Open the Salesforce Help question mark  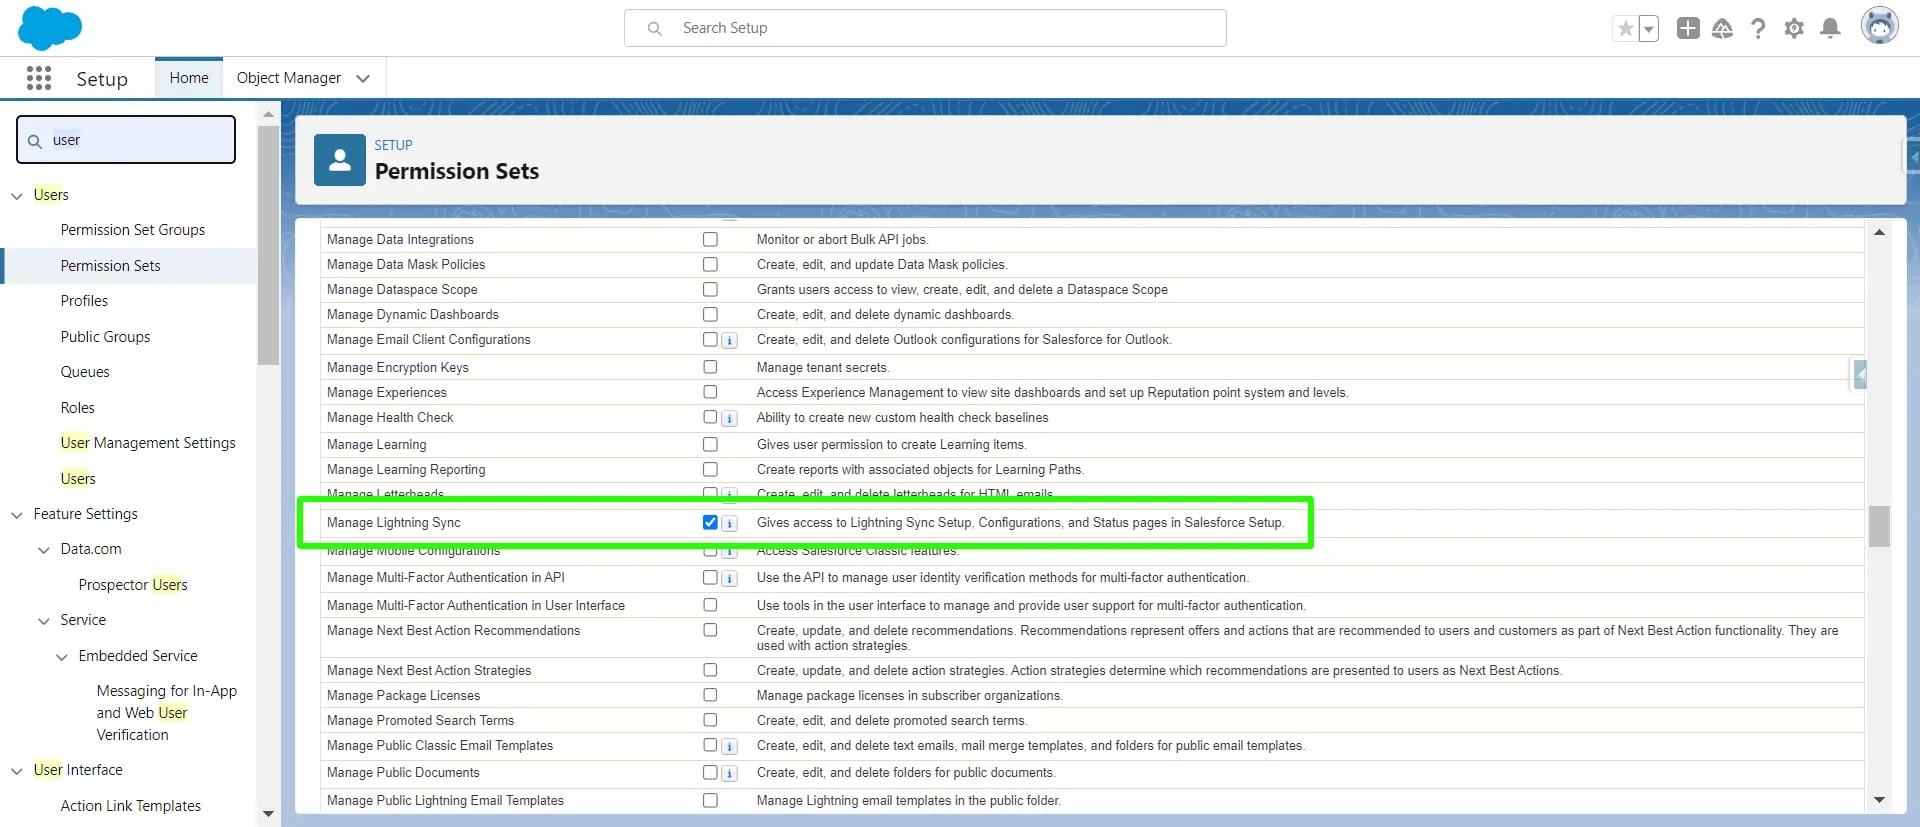tap(1758, 29)
